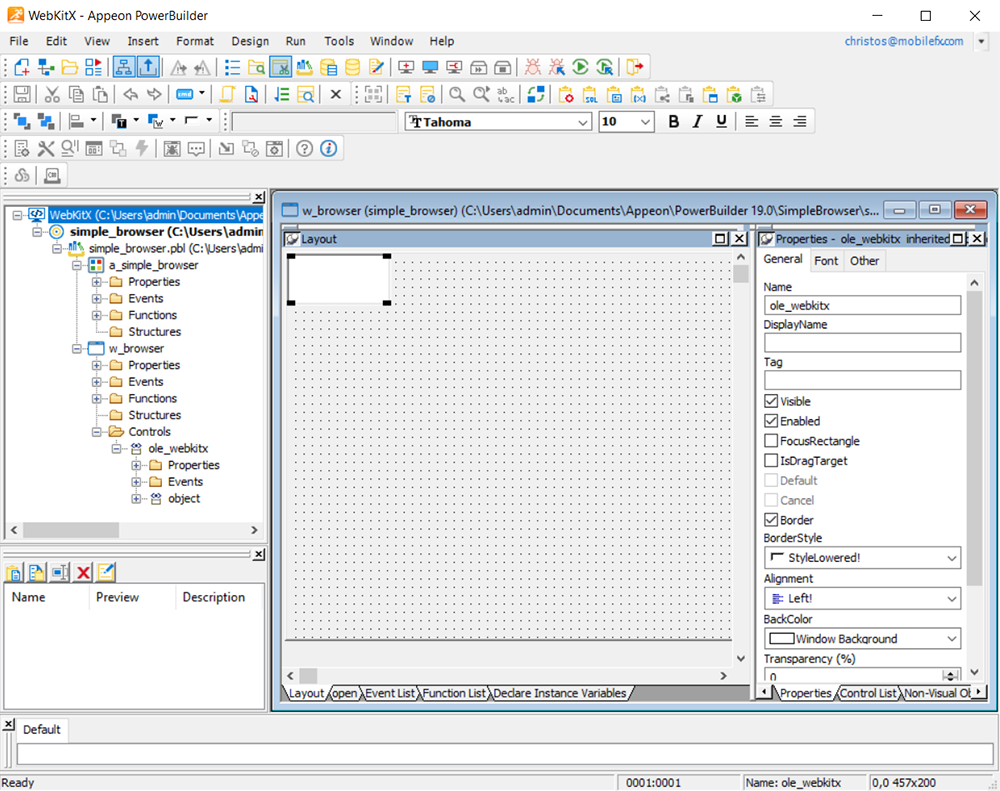The width and height of the screenshot is (1000, 791).
Task: Select the Default output tab
Action: tap(41, 729)
